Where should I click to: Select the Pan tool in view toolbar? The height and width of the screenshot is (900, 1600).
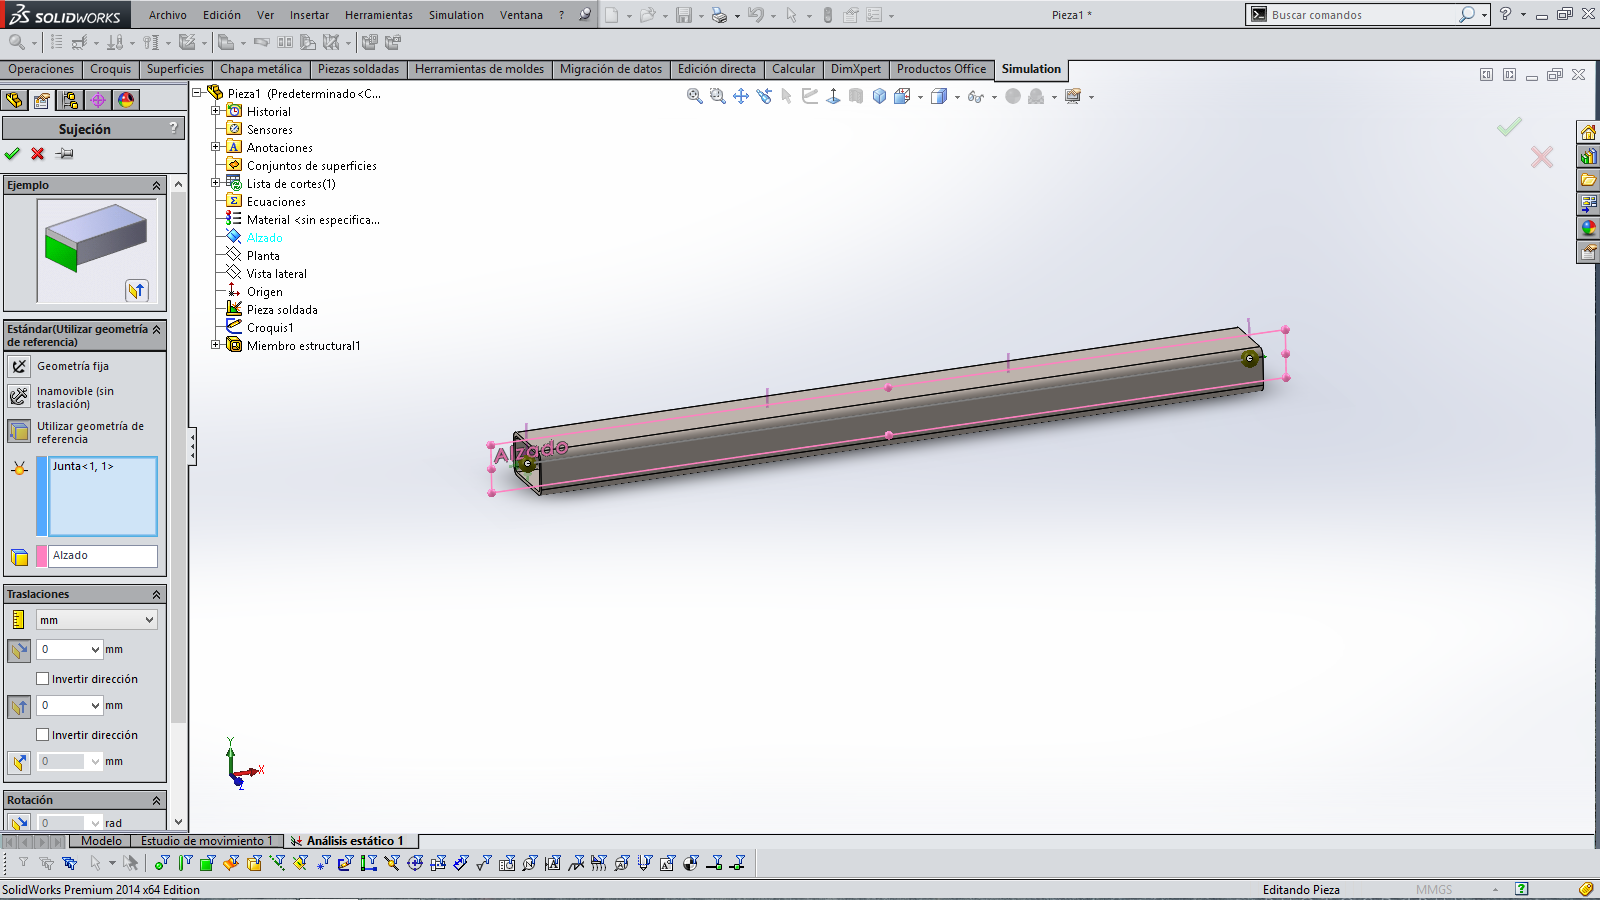[x=741, y=96]
